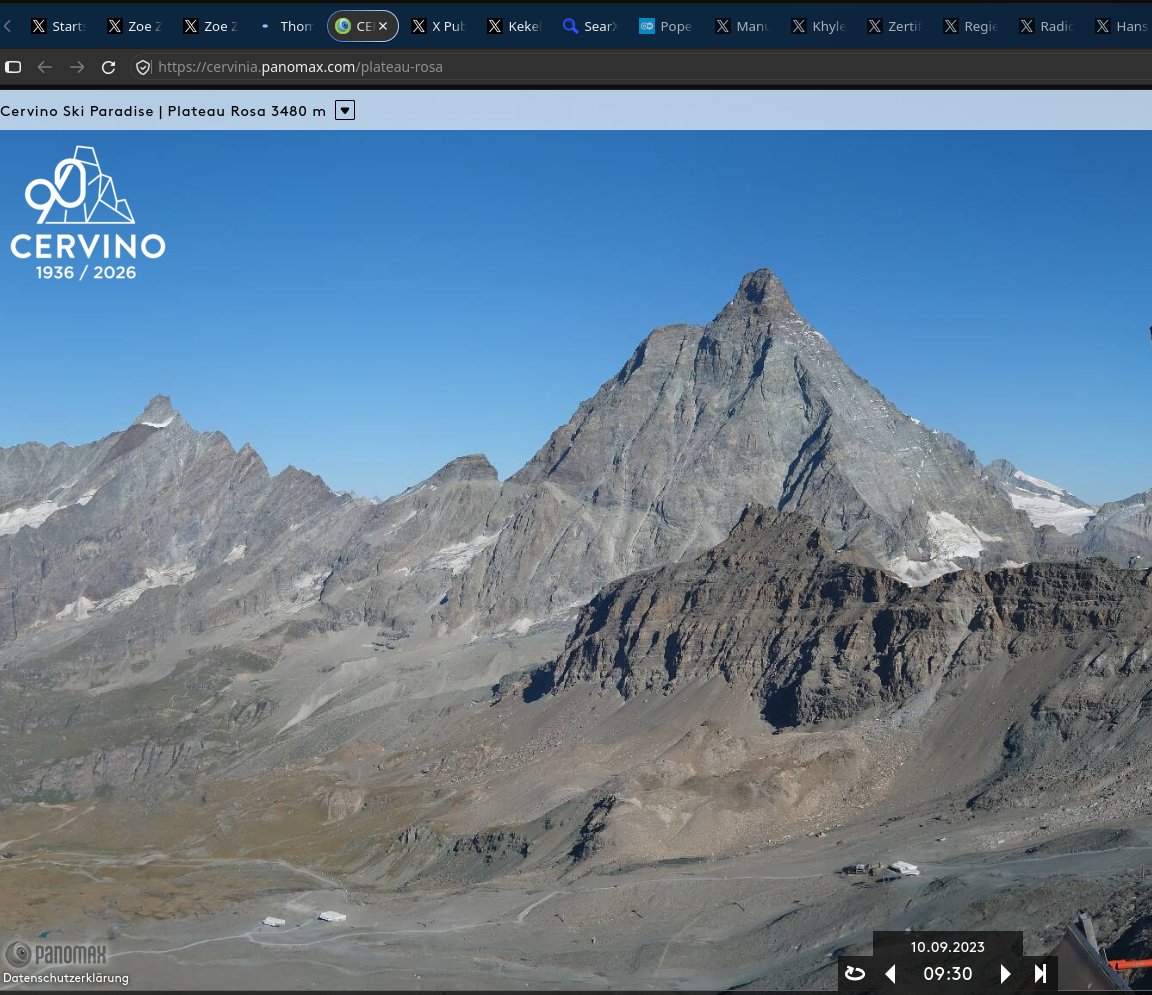Image resolution: width=1152 pixels, height=995 pixels.
Task: Reload the page
Action: tap(109, 68)
